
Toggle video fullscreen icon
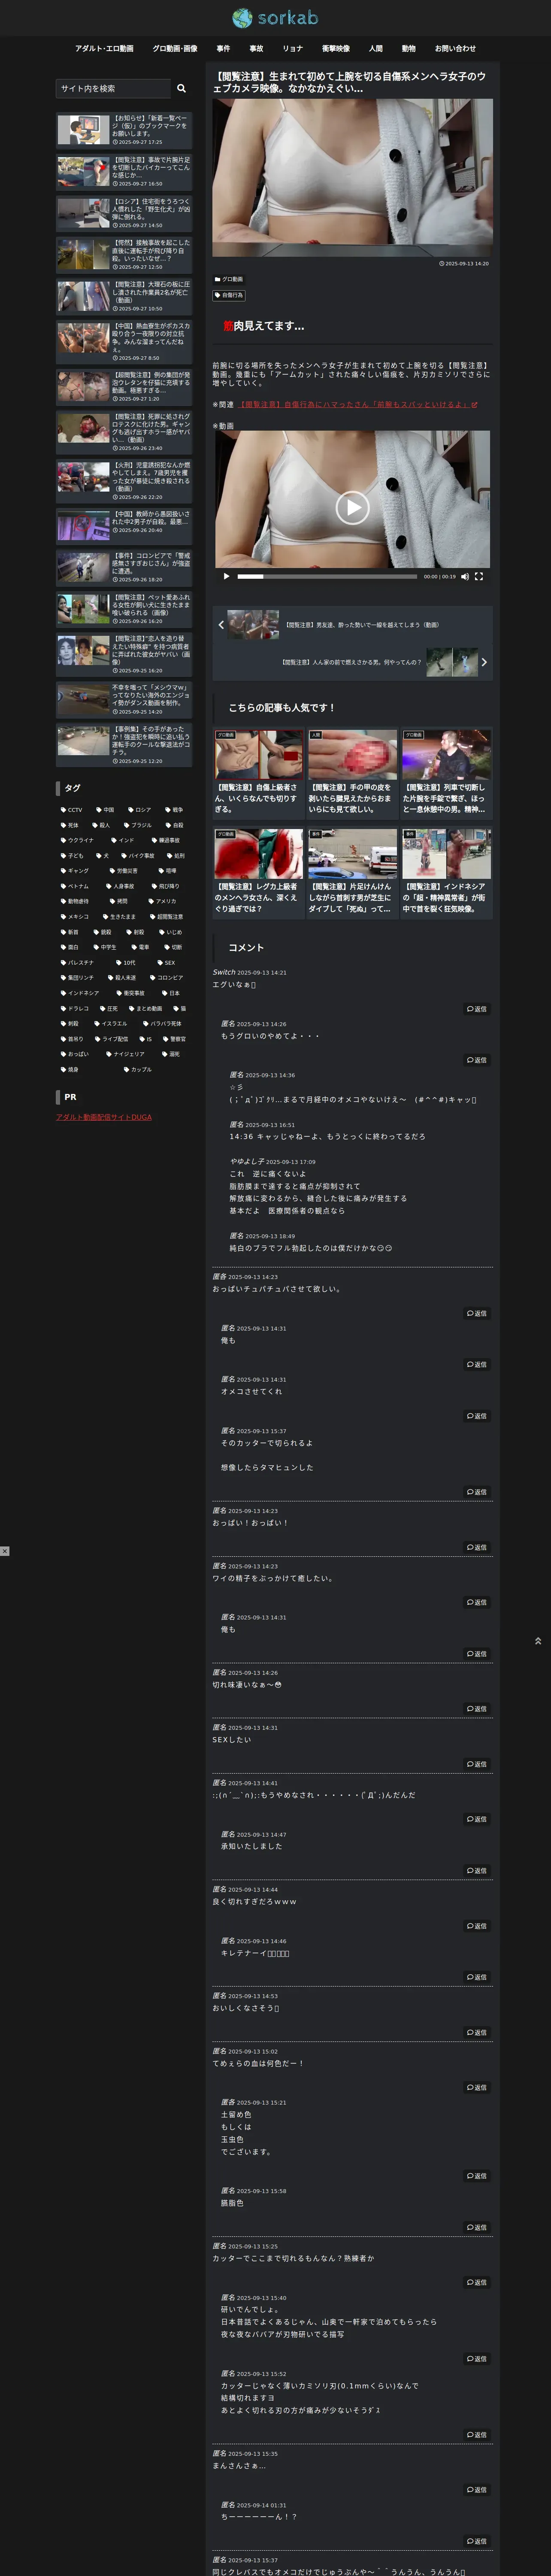pos(478,576)
